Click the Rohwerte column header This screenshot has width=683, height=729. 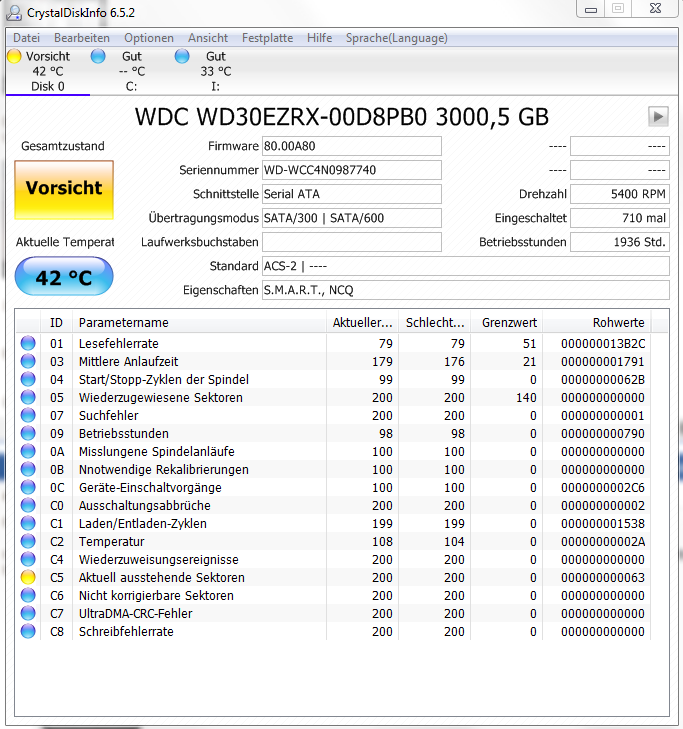tap(597, 323)
